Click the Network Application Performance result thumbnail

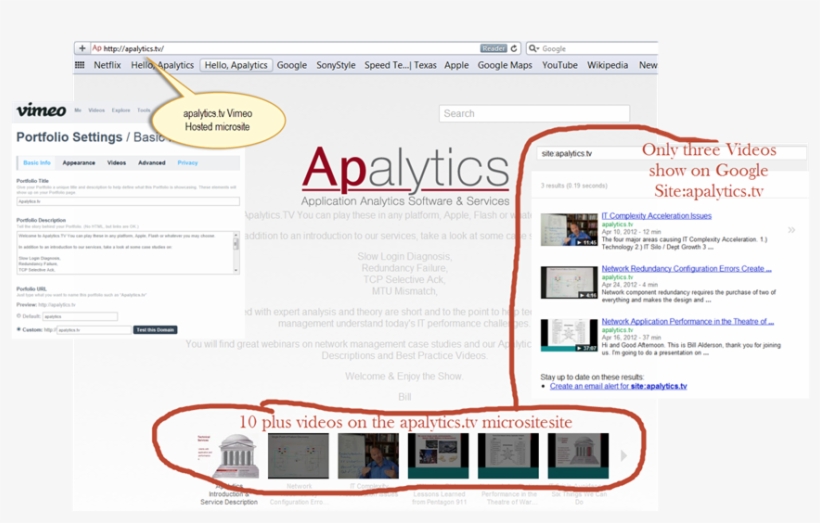[x=569, y=335]
